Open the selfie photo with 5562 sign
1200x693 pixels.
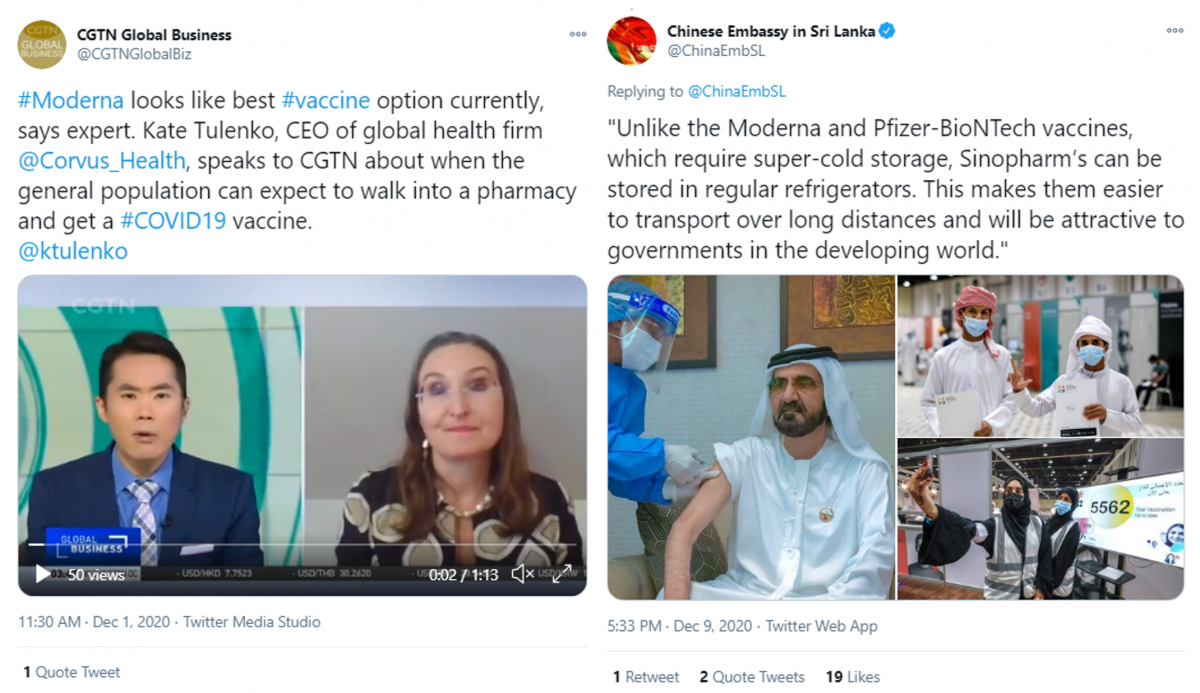[x=1040, y=520]
